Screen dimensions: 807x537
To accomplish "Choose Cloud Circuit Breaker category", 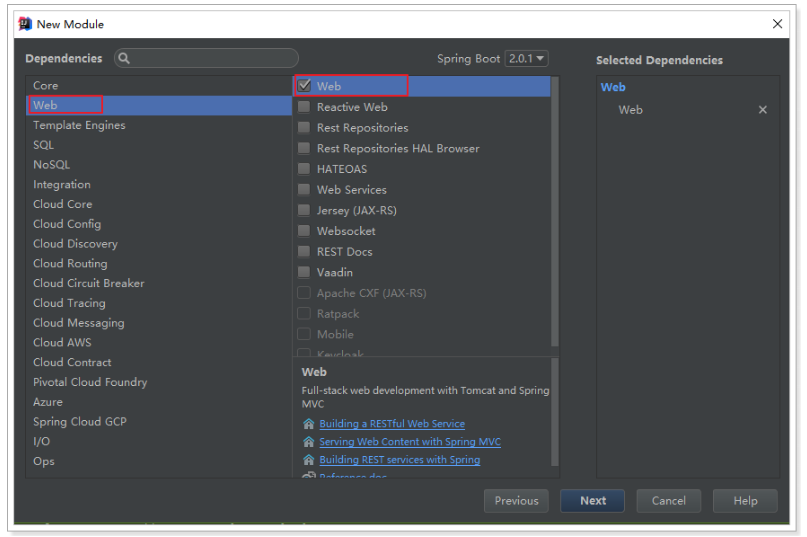I will tap(159, 283).
